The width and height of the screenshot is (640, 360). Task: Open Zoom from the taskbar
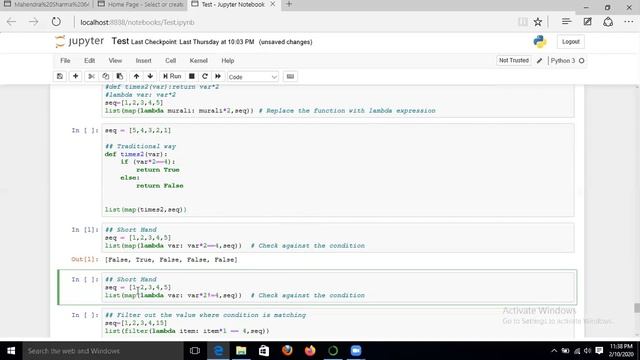click(x=356, y=351)
